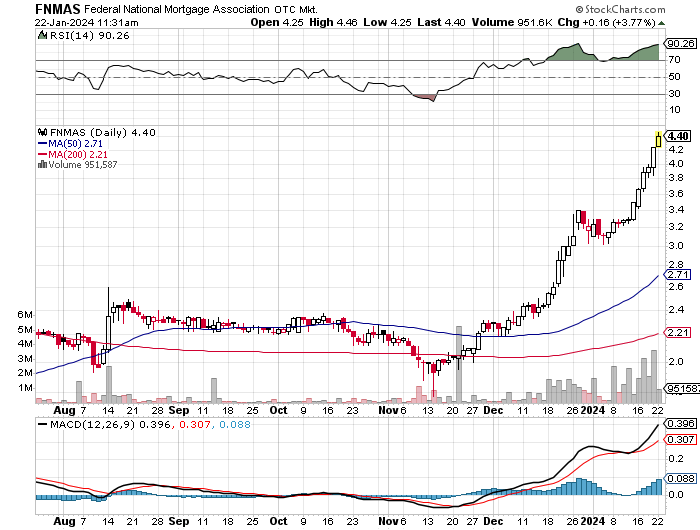Open the StockCharts.com attribution link
The height and width of the screenshot is (530, 700).
[625, 9]
